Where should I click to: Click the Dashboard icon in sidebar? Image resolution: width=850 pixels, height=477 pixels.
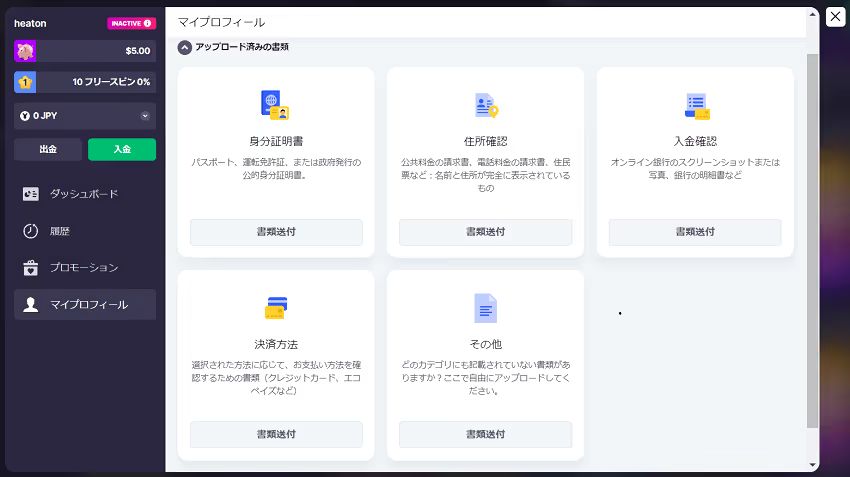[31, 194]
